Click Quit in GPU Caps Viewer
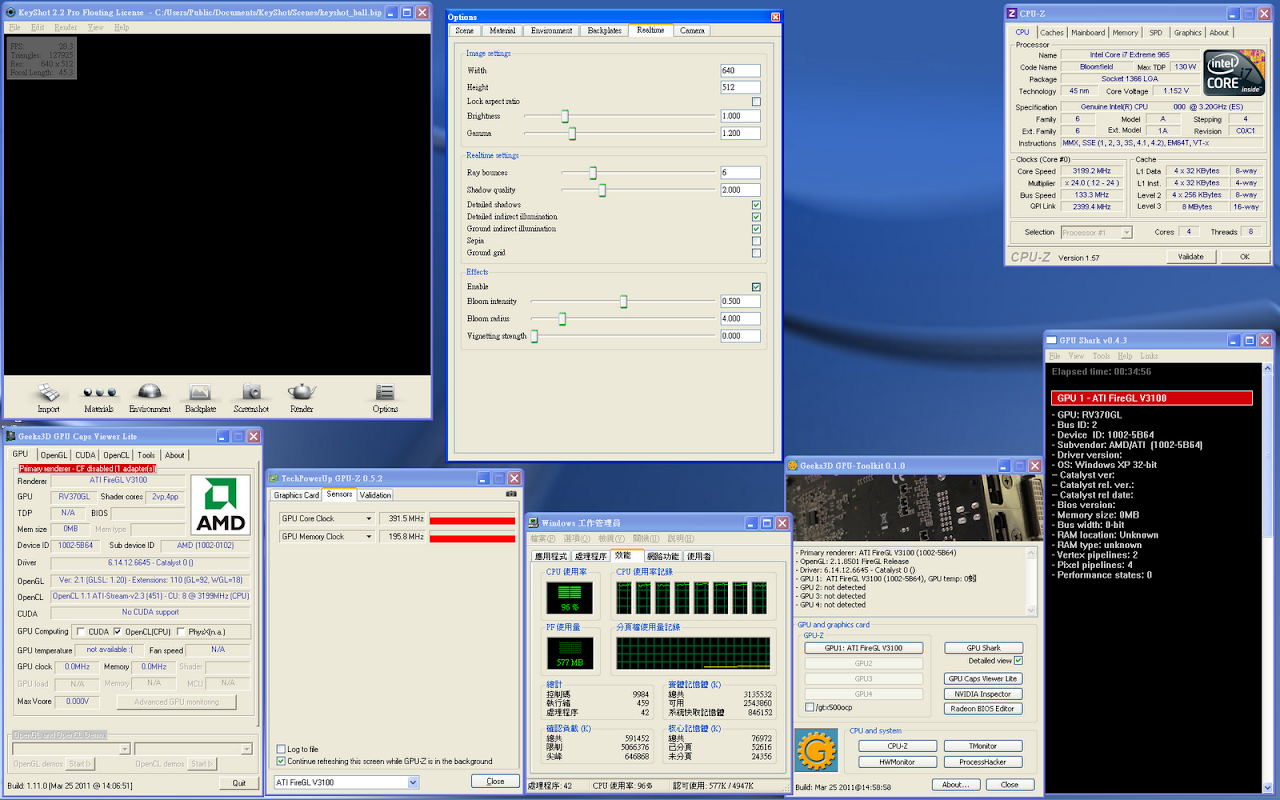The height and width of the screenshot is (800, 1280). (x=238, y=783)
